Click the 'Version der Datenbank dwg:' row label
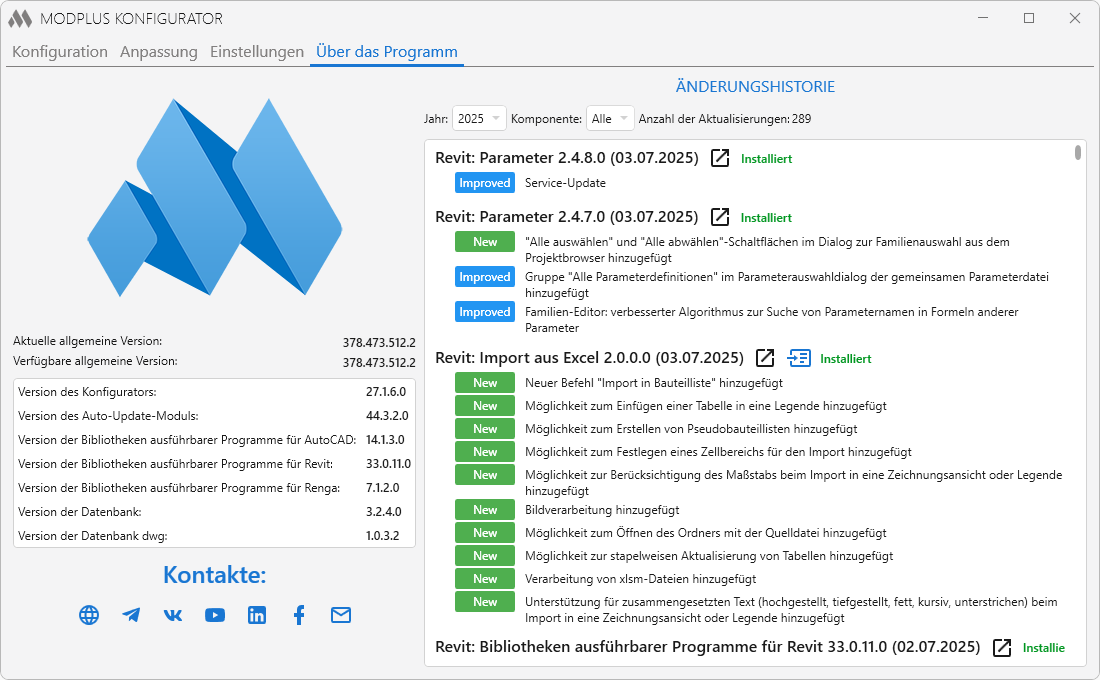 pyautogui.click(x=93, y=535)
